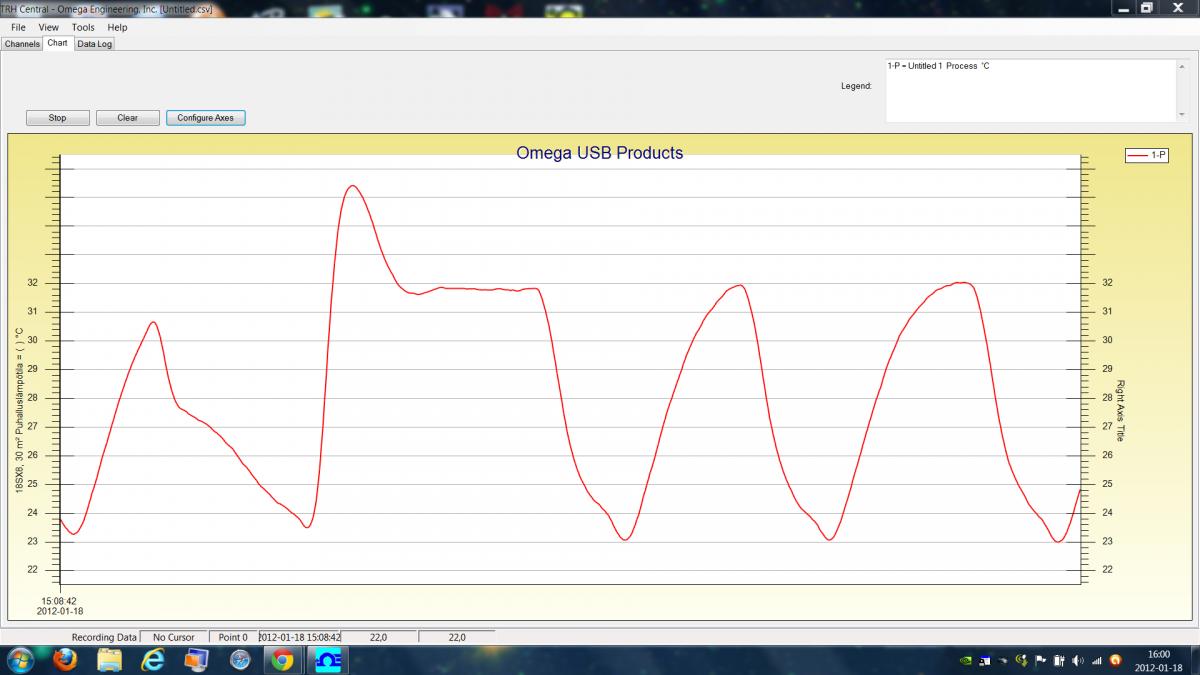The height and width of the screenshot is (675, 1200).
Task: Switch to the Data Log tab
Action: point(94,44)
